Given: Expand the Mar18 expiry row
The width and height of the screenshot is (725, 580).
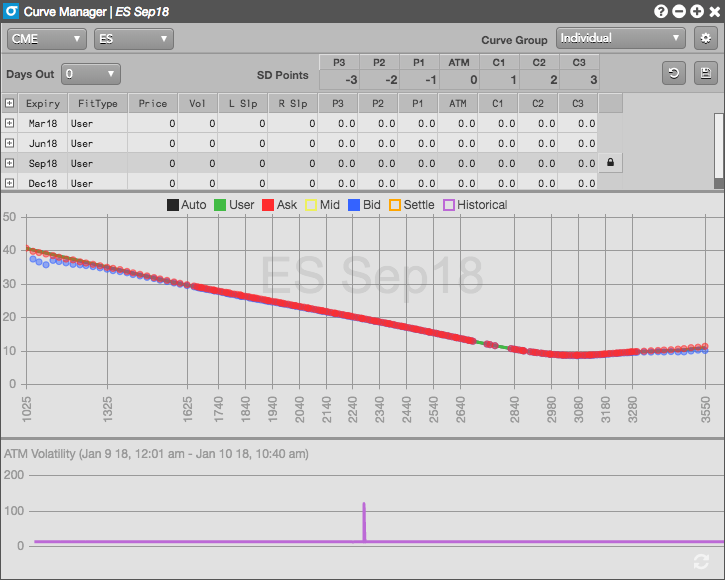Looking at the screenshot, I should 9,123.
